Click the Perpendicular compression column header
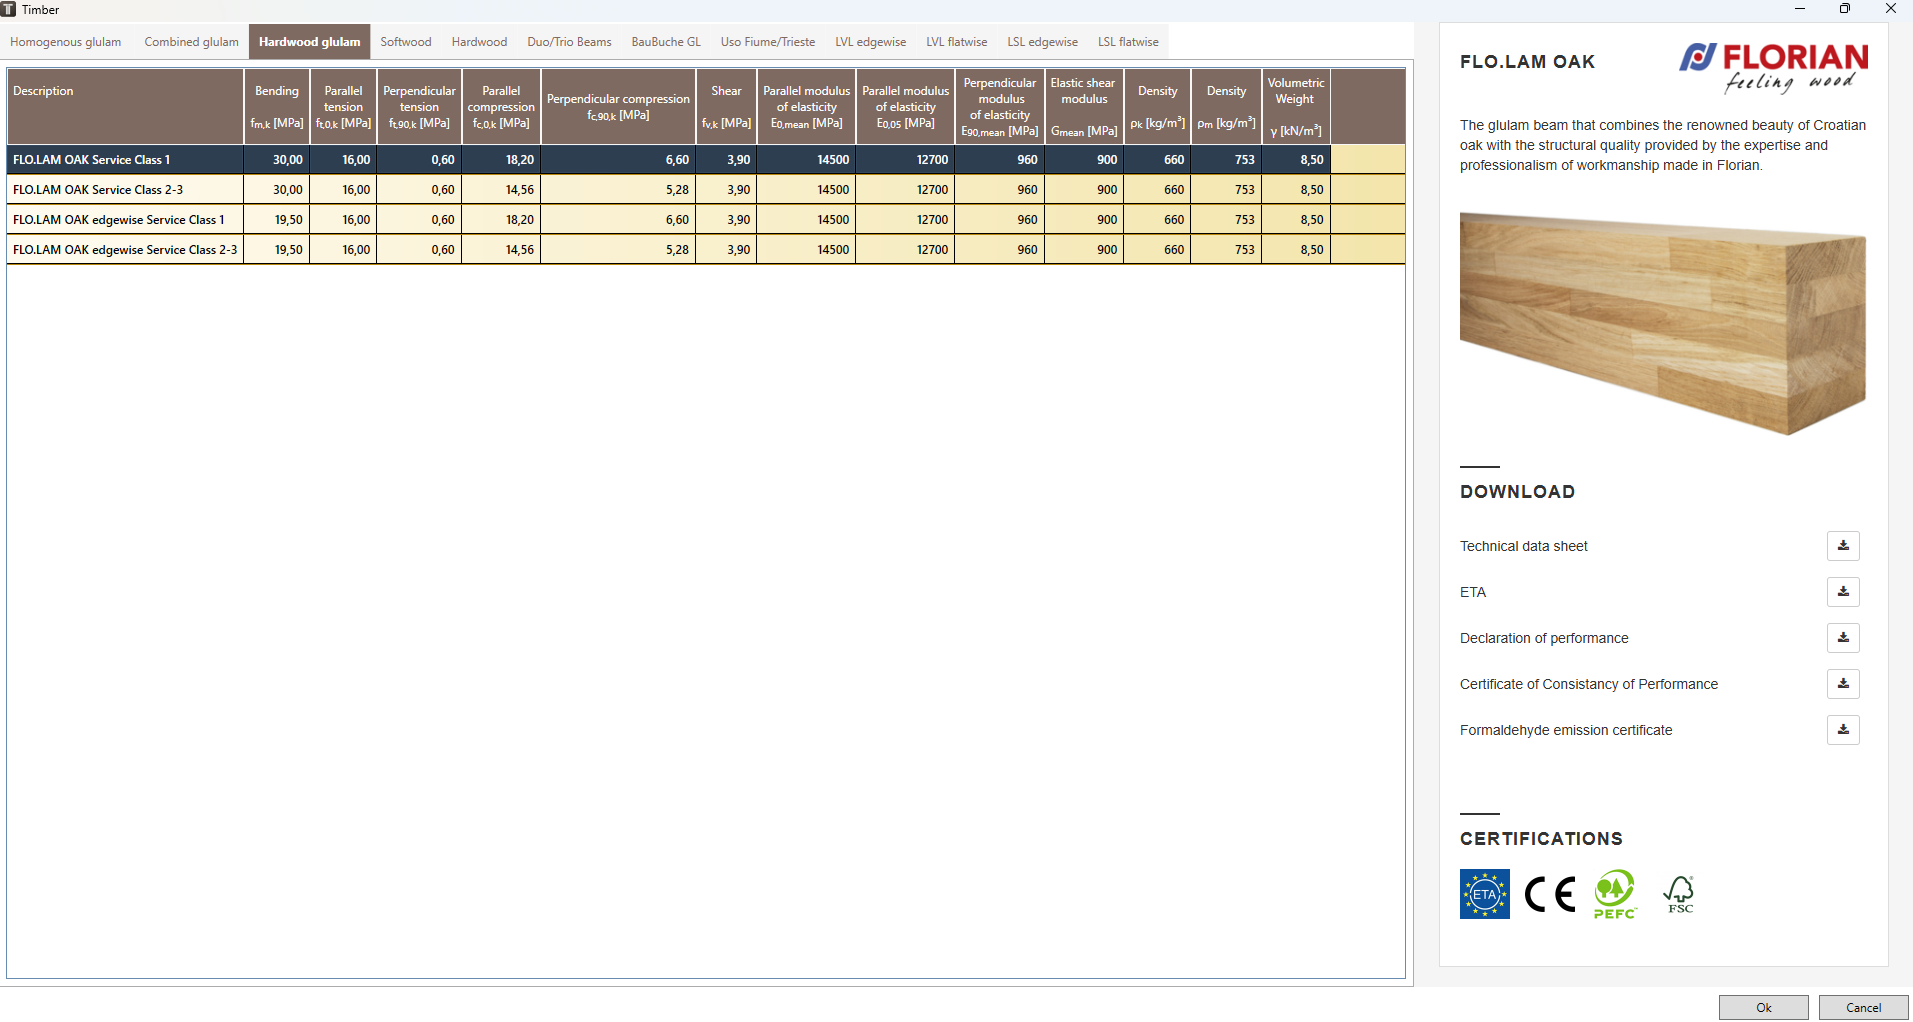 (618, 106)
